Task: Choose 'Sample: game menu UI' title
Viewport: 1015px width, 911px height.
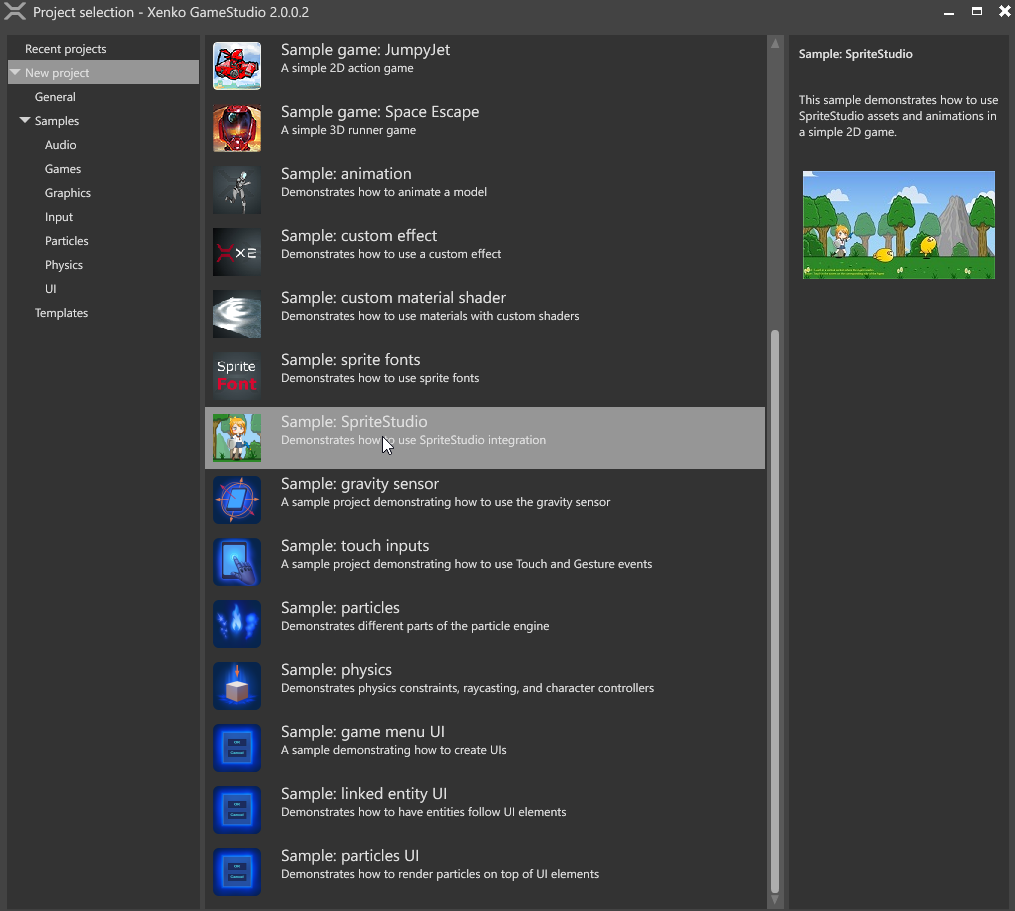Action: click(x=362, y=732)
